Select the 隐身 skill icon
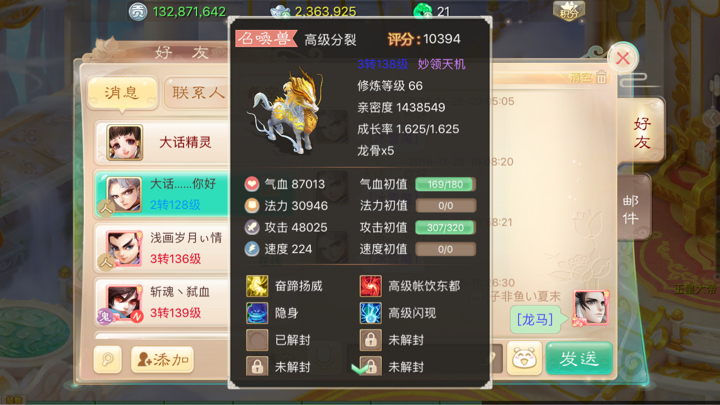The width and height of the screenshot is (720, 405). pyautogui.click(x=257, y=313)
